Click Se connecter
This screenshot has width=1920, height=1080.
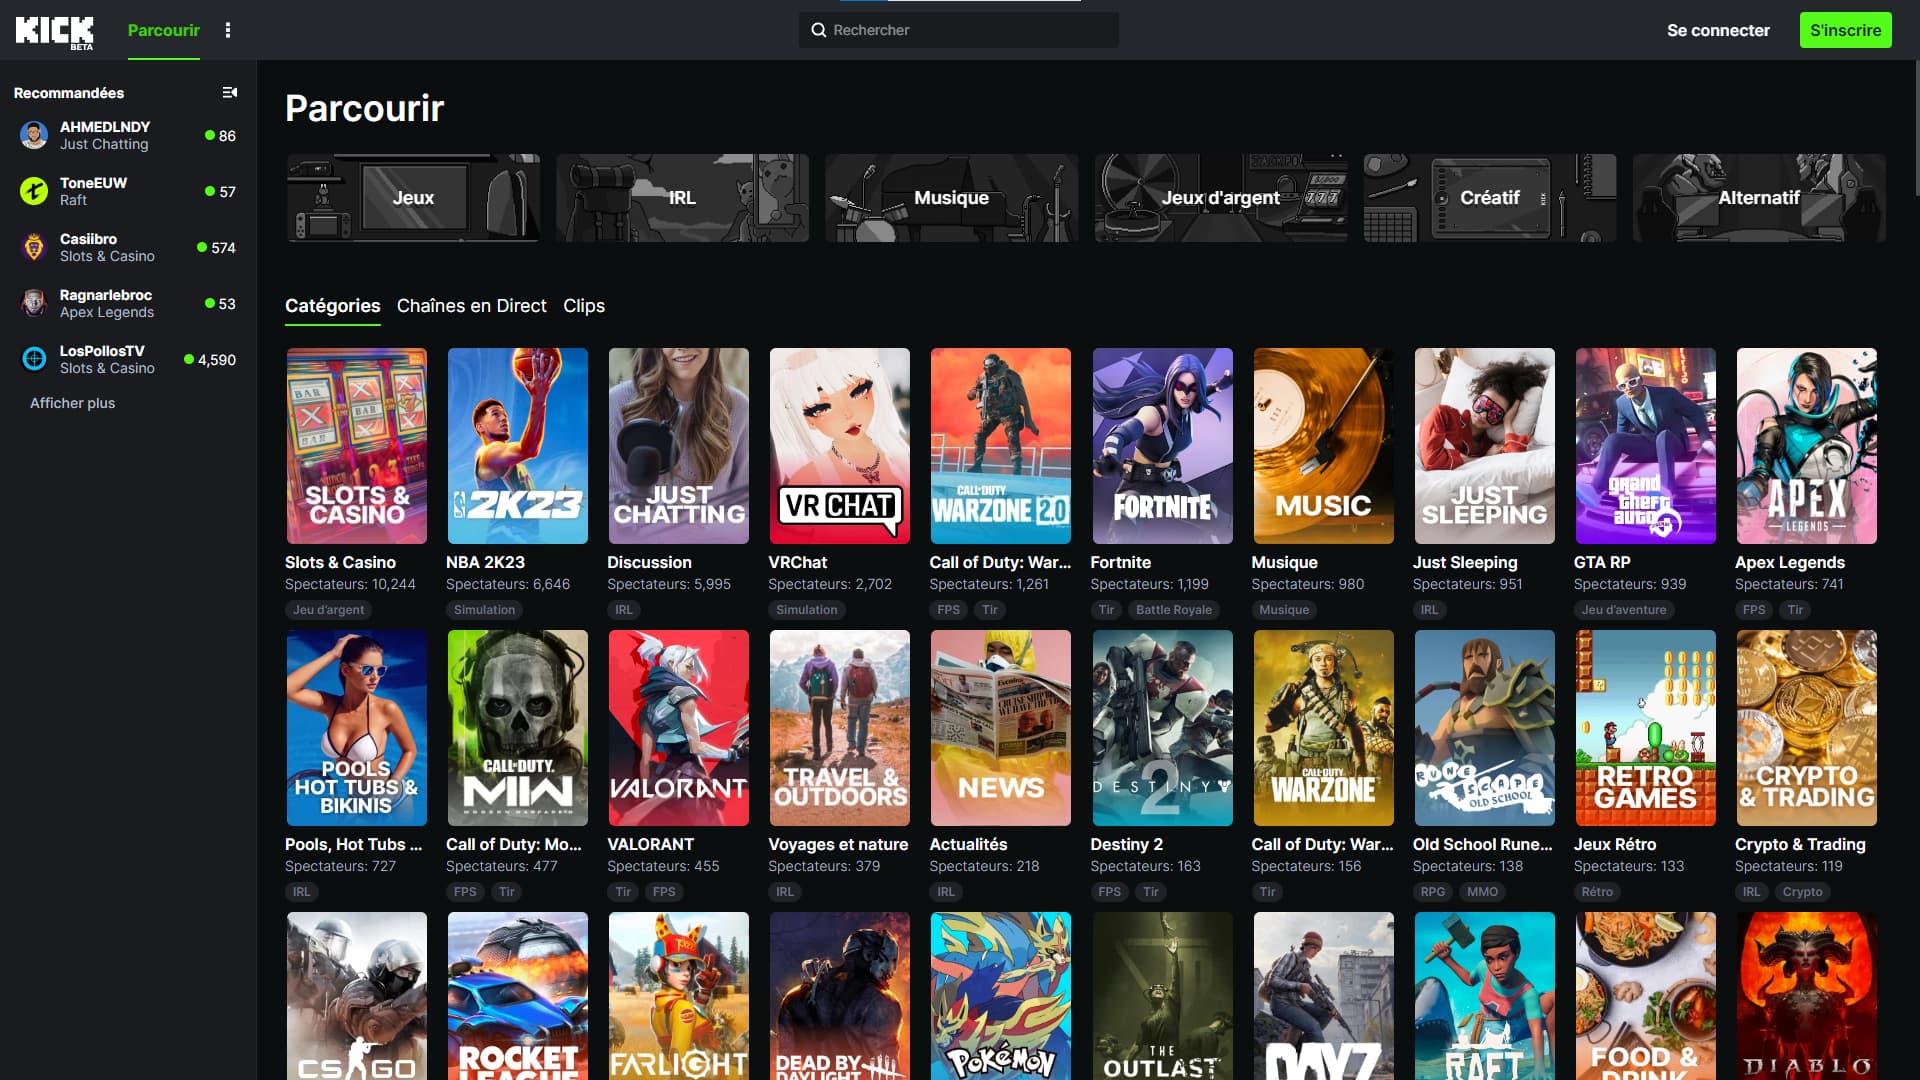tap(1717, 30)
